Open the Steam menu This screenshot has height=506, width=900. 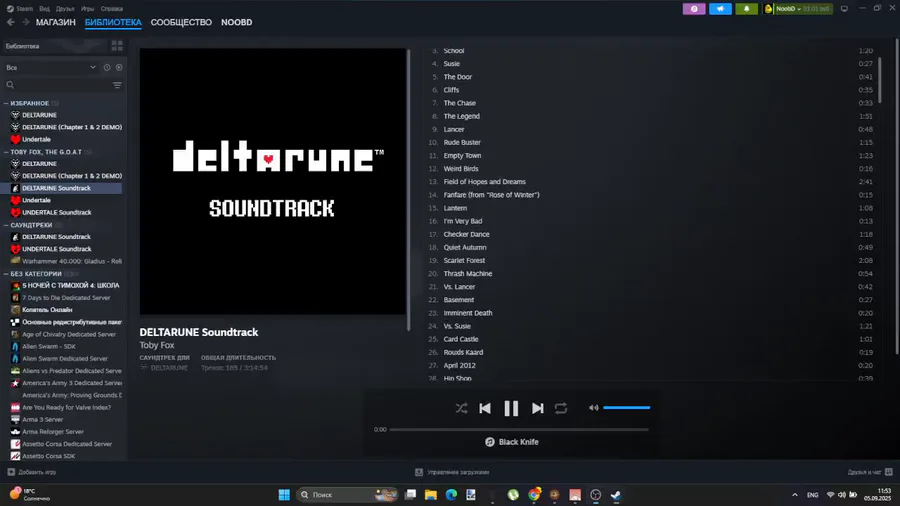pos(20,9)
